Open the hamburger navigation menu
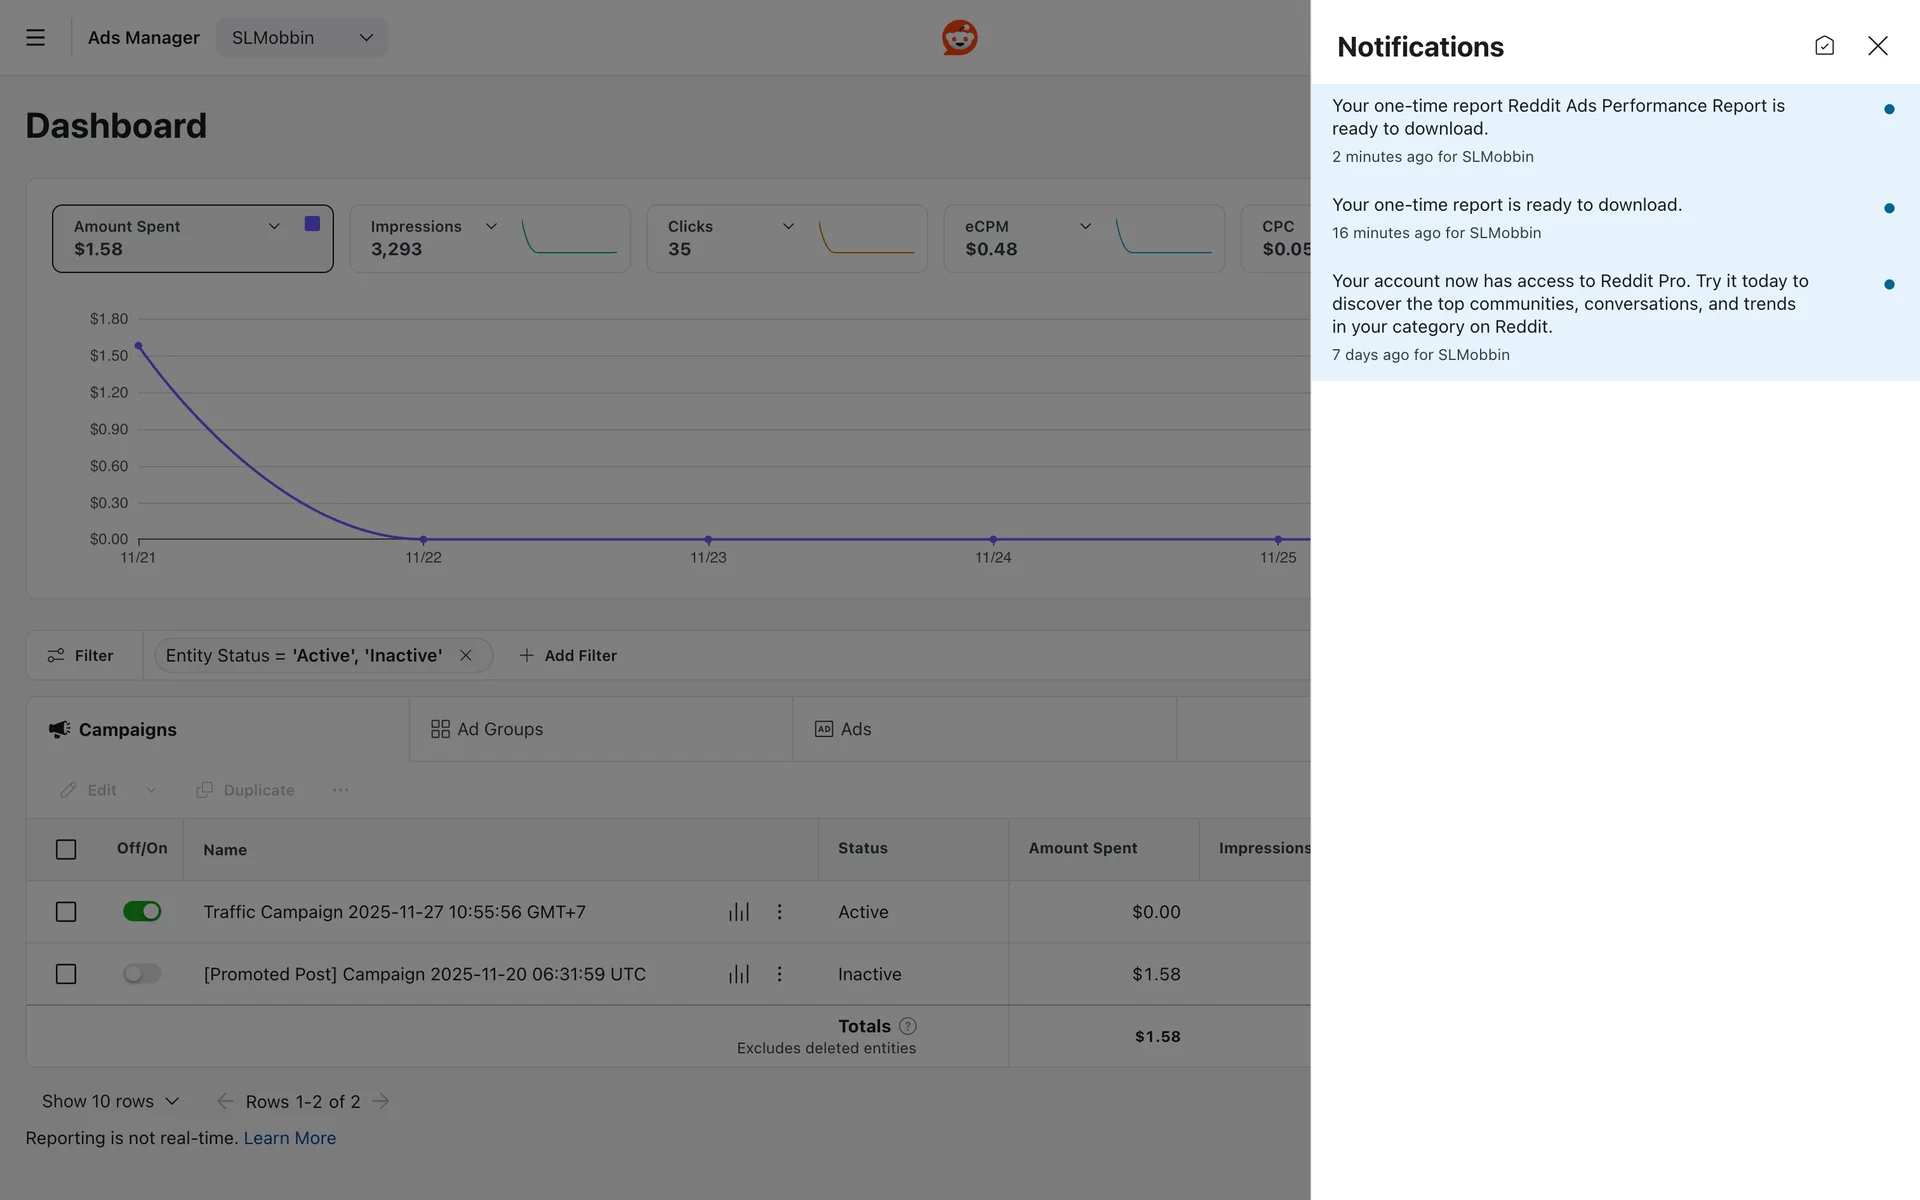The height and width of the screenshot is (1200, 1920). coord(35,38)
